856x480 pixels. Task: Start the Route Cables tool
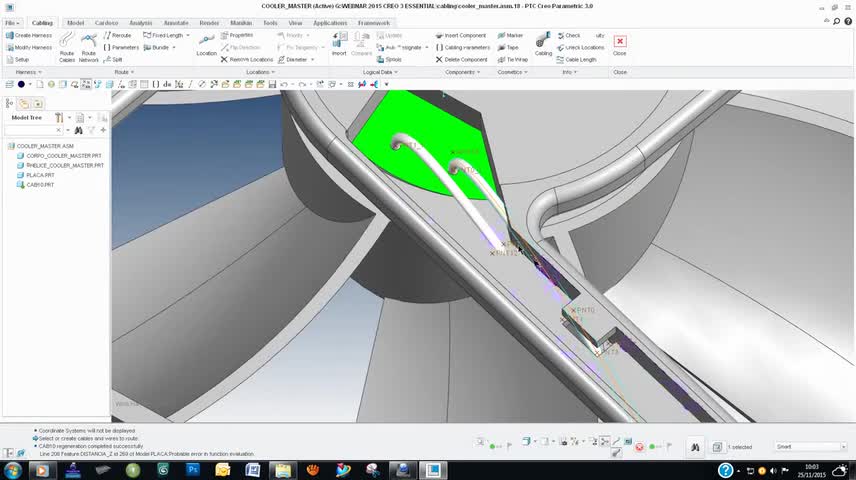click(x=67, y=47)
